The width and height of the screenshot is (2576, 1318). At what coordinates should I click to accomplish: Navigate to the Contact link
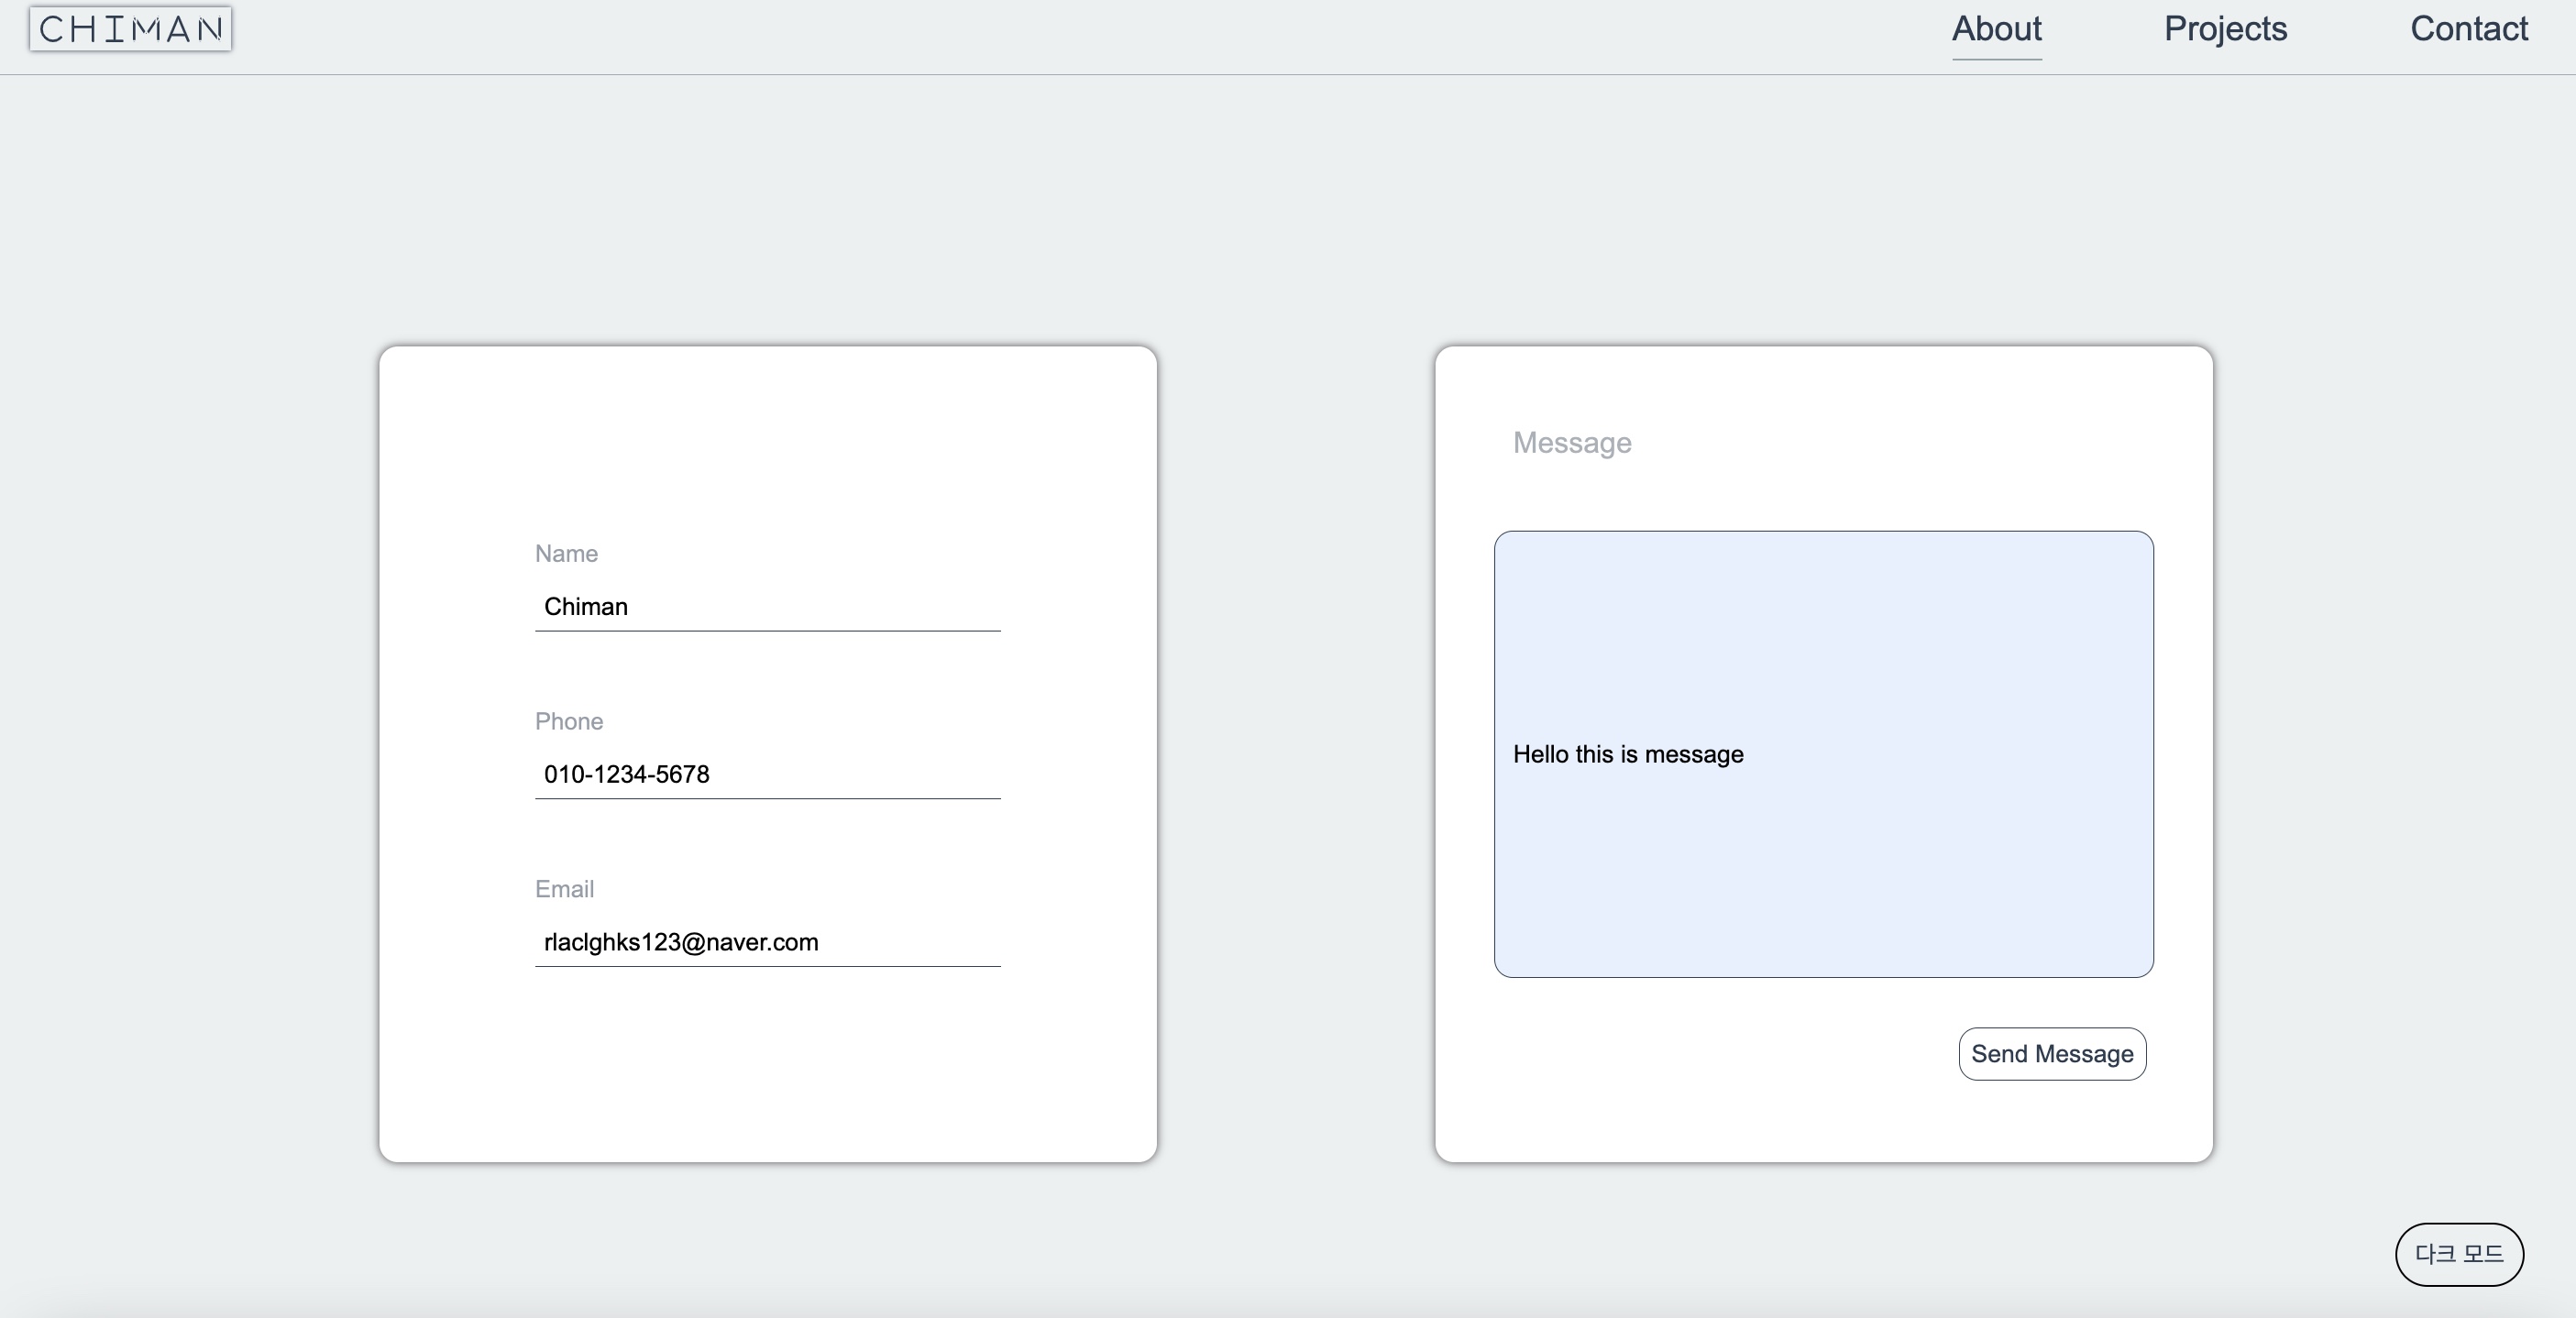pyautogui.click(x=2468, y=28)
